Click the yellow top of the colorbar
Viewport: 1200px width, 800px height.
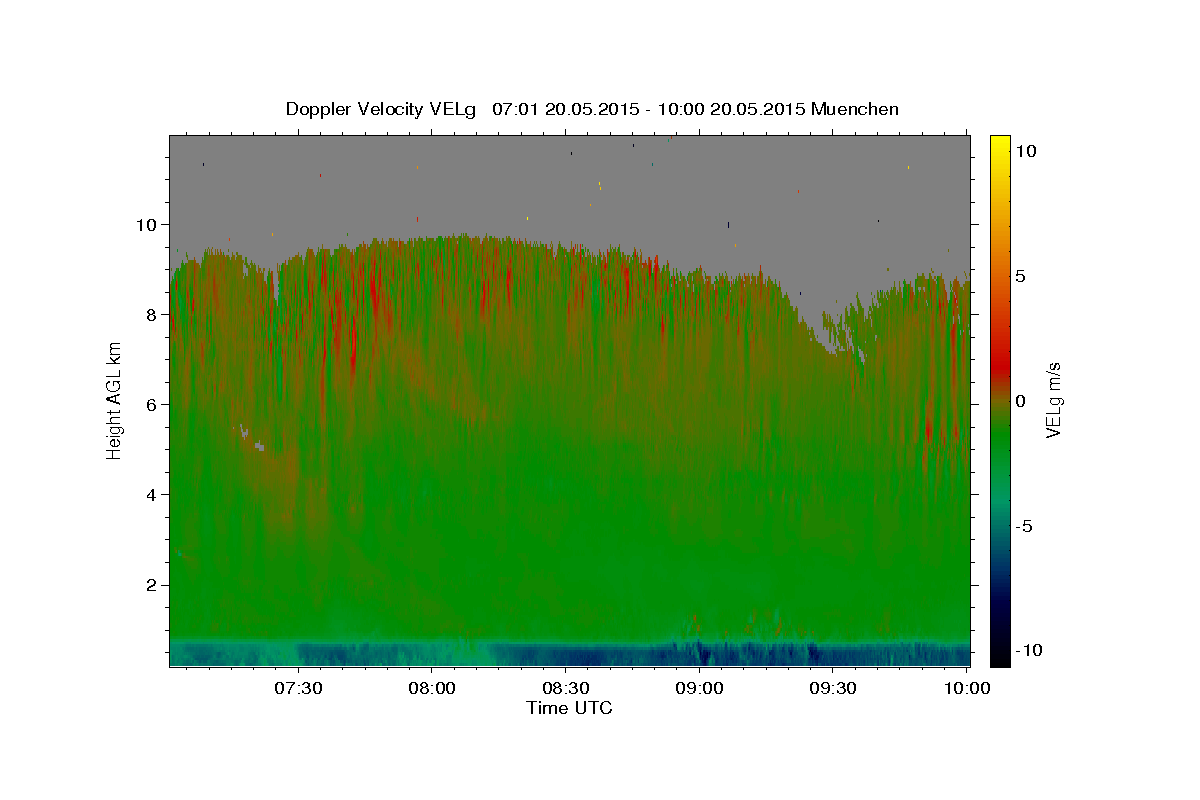pyautogui.click(x=1000, y=142)
